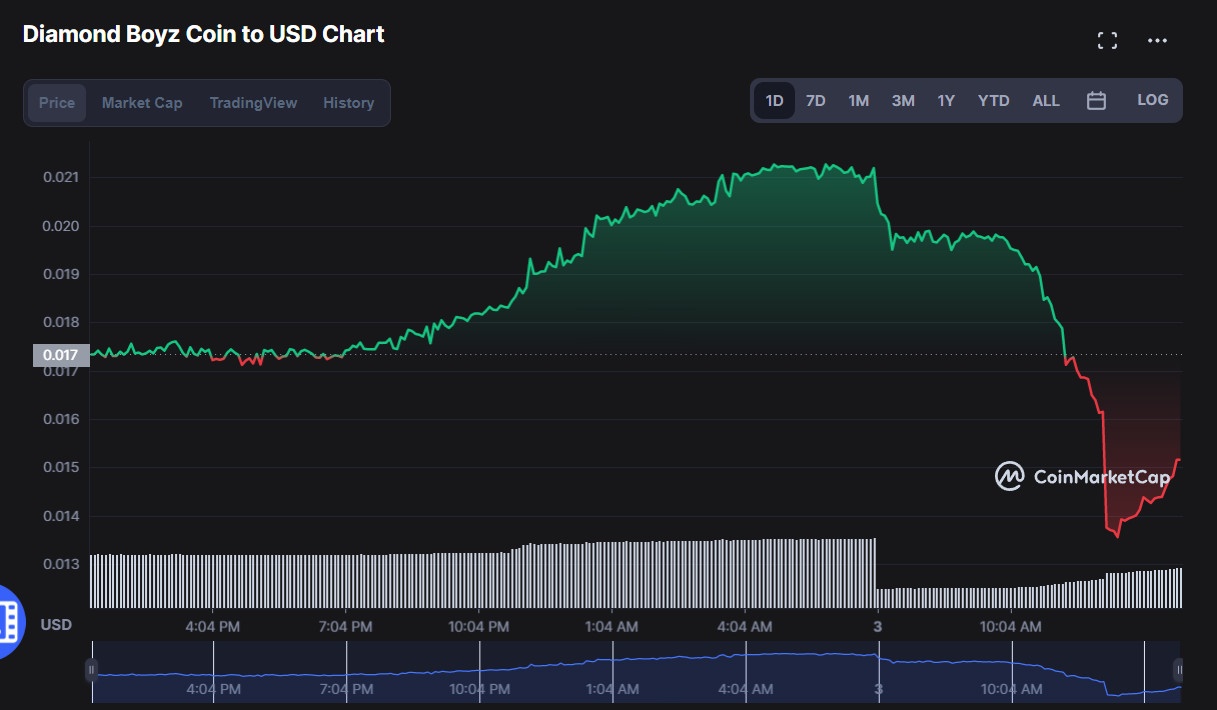Select the 1D time range
The image size is (1217, 710).
774,101
